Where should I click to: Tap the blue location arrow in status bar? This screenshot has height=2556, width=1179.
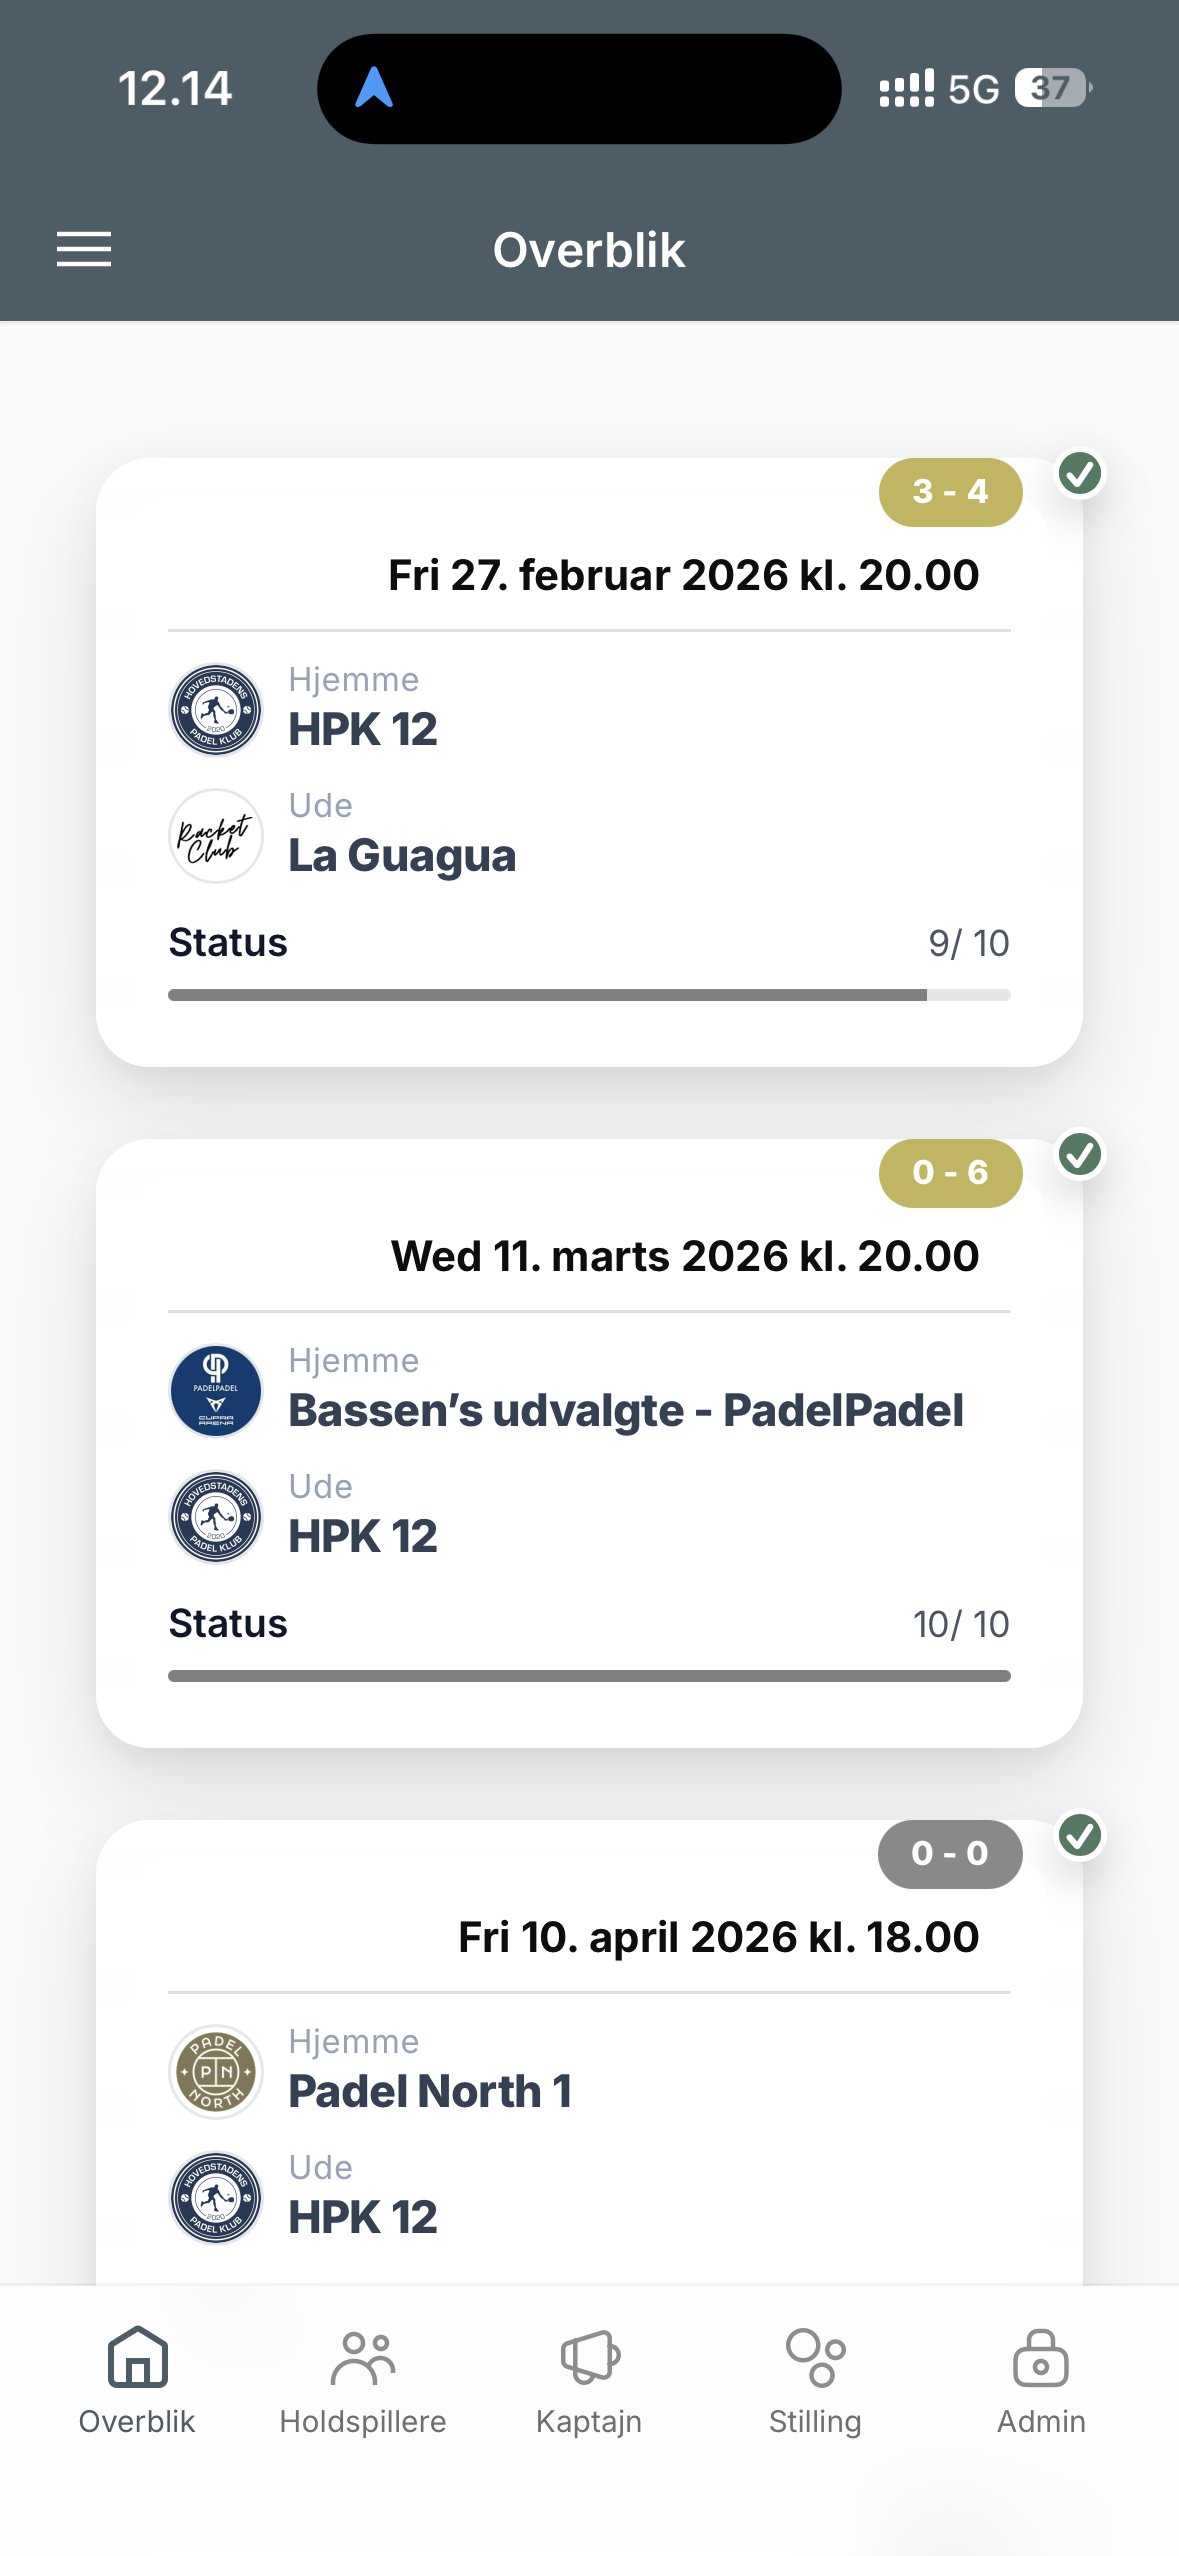[x=374, y=88]
